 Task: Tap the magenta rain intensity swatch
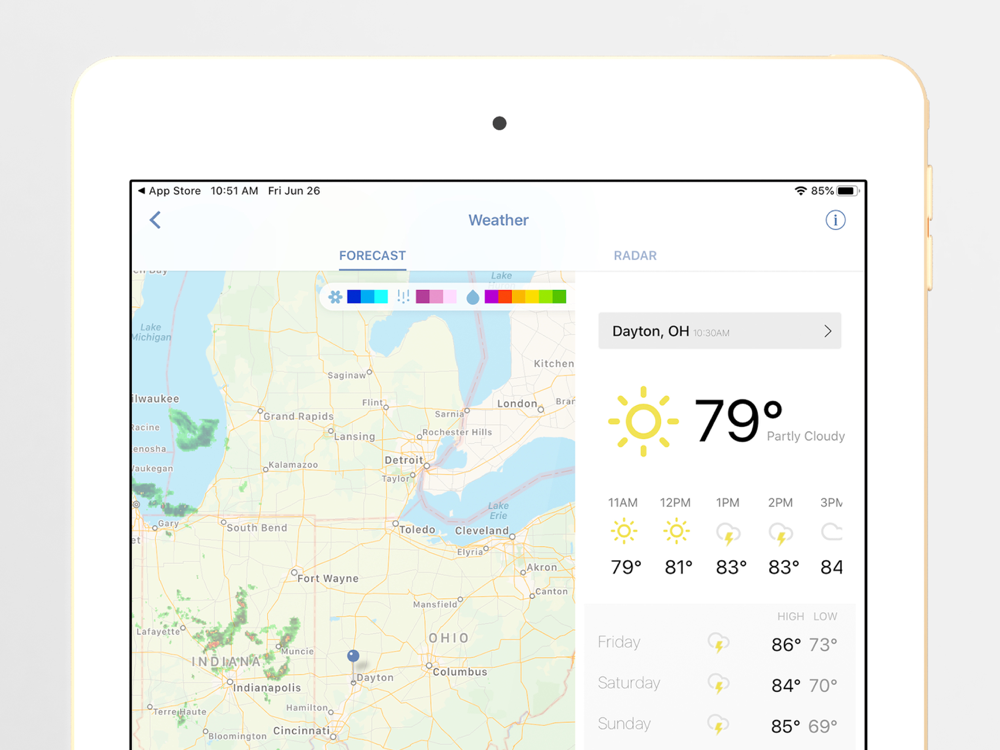tap(492, 297)
